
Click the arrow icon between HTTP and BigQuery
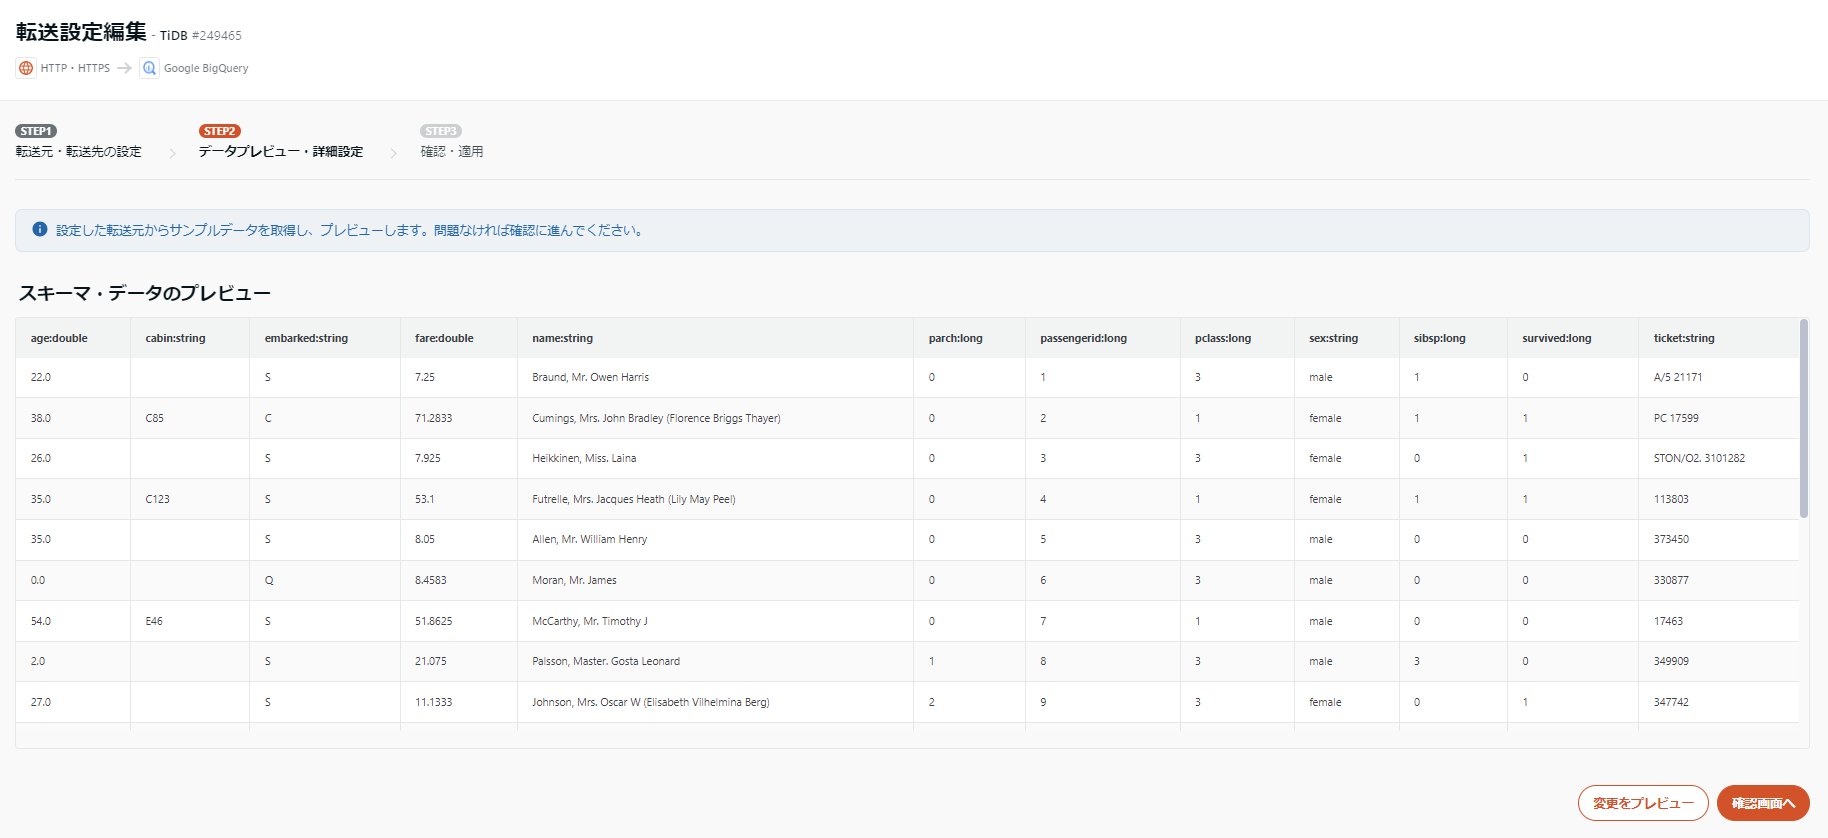coord(124,68)
